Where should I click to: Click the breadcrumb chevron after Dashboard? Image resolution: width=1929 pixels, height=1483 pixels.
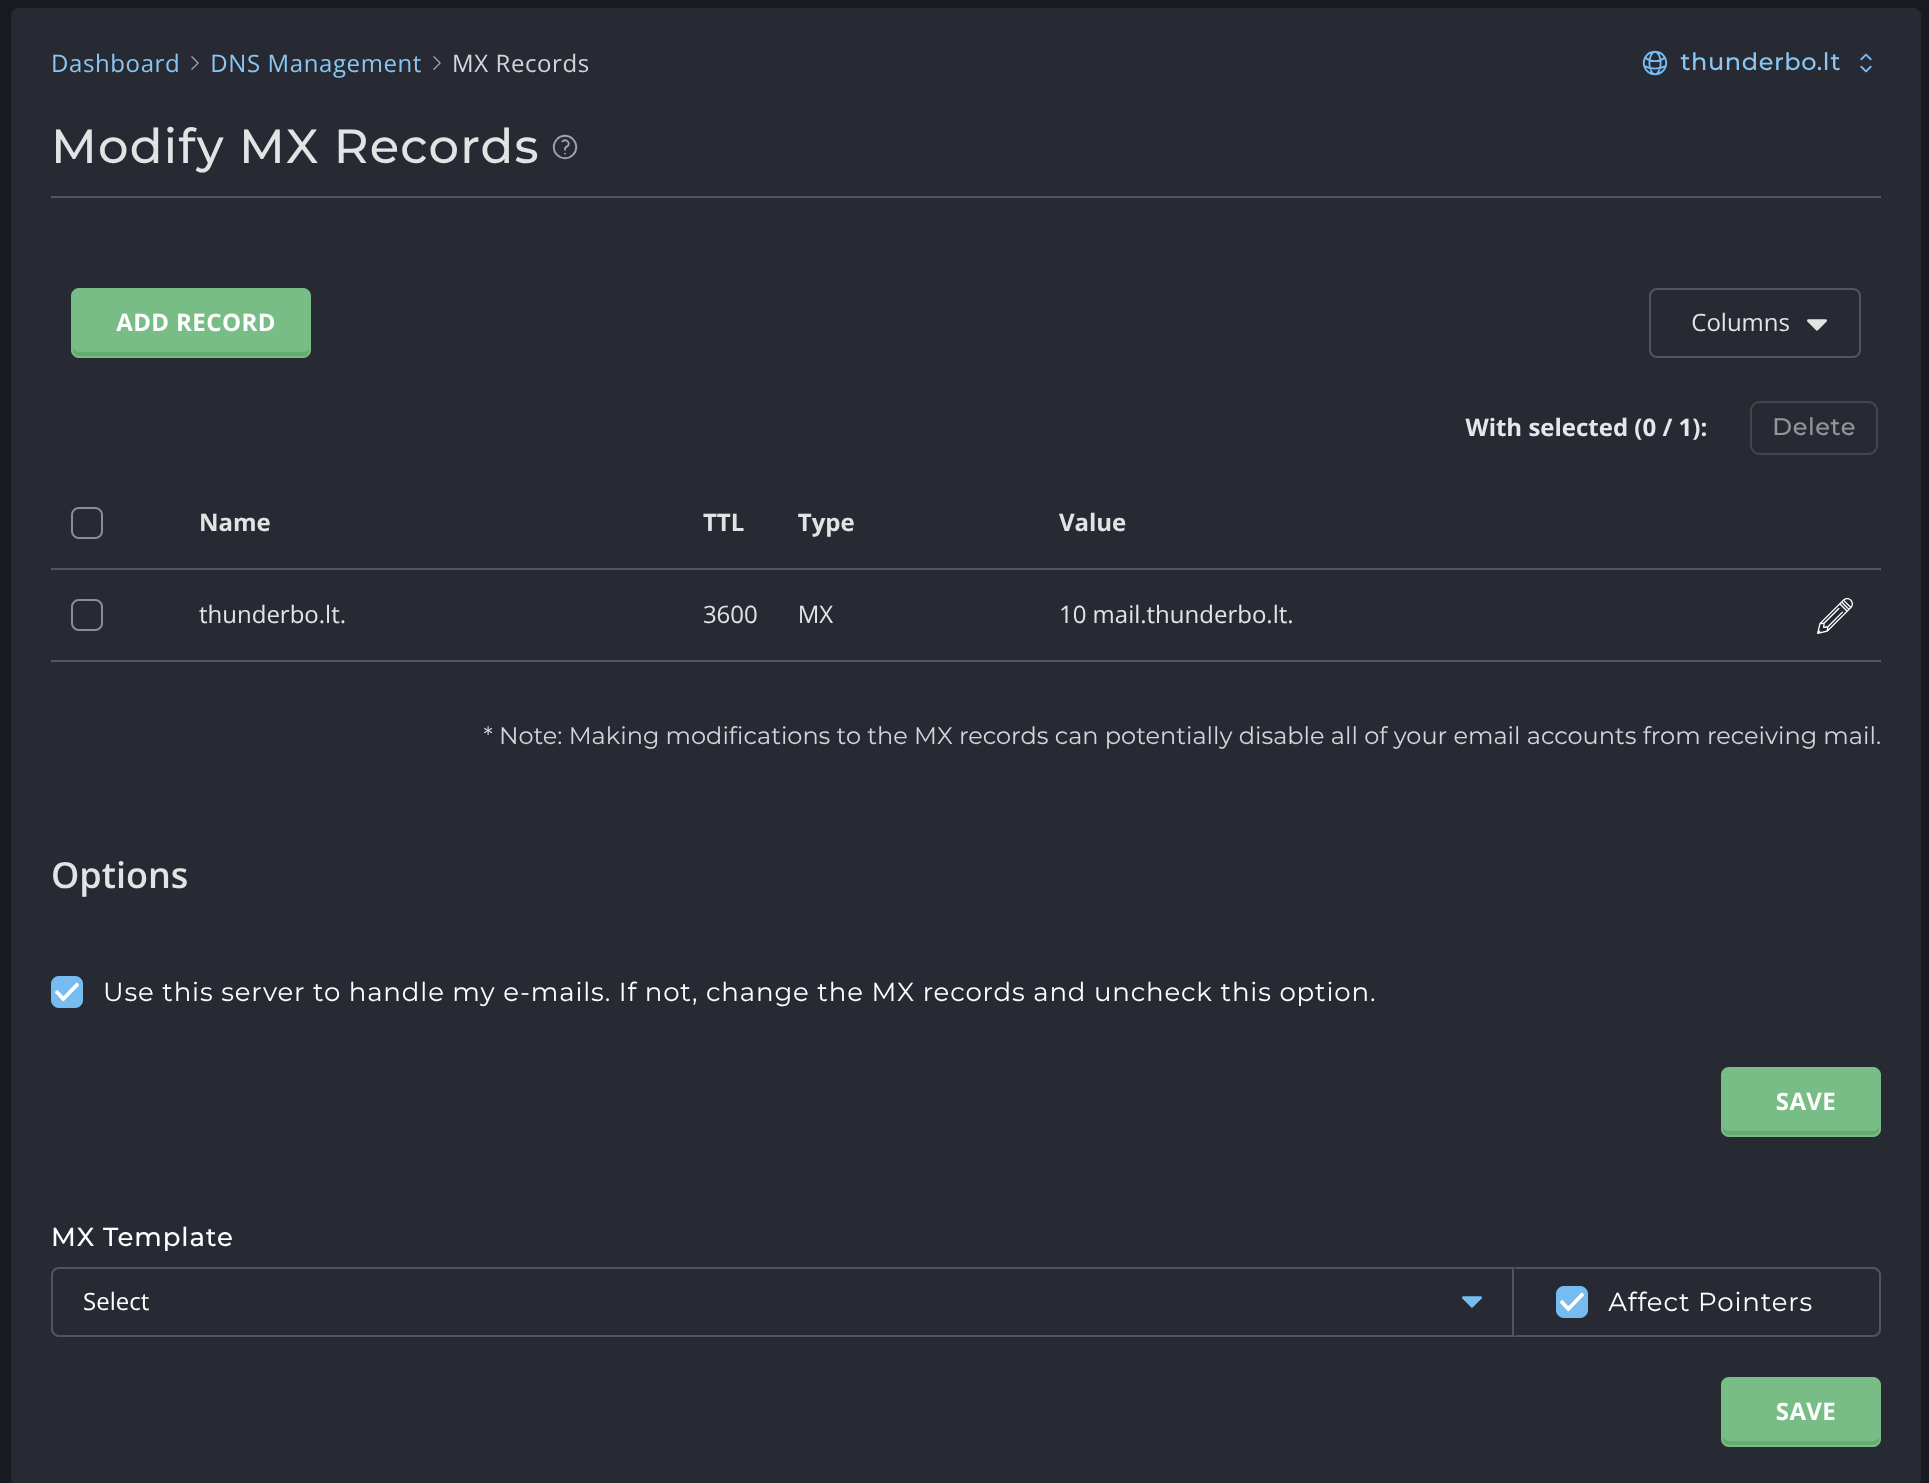(195, 64)
